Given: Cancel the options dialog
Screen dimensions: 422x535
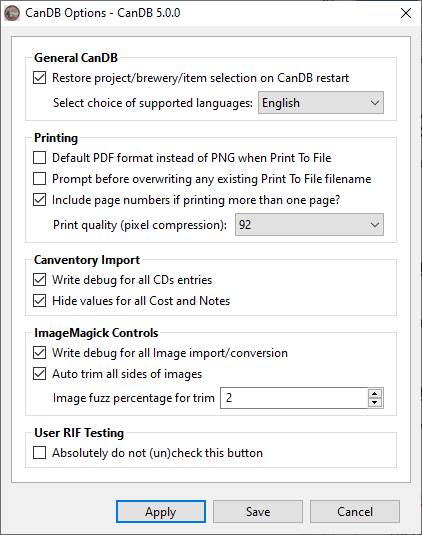Looking at the screenshot, I should point(355,511).
